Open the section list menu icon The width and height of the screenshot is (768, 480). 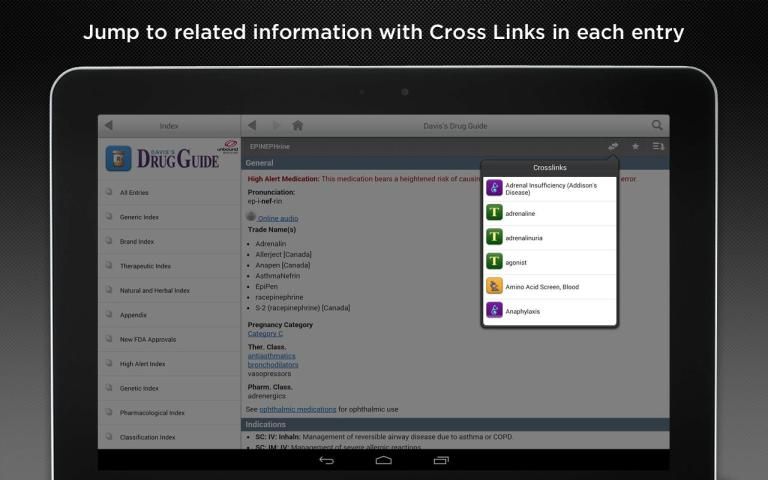658,147
